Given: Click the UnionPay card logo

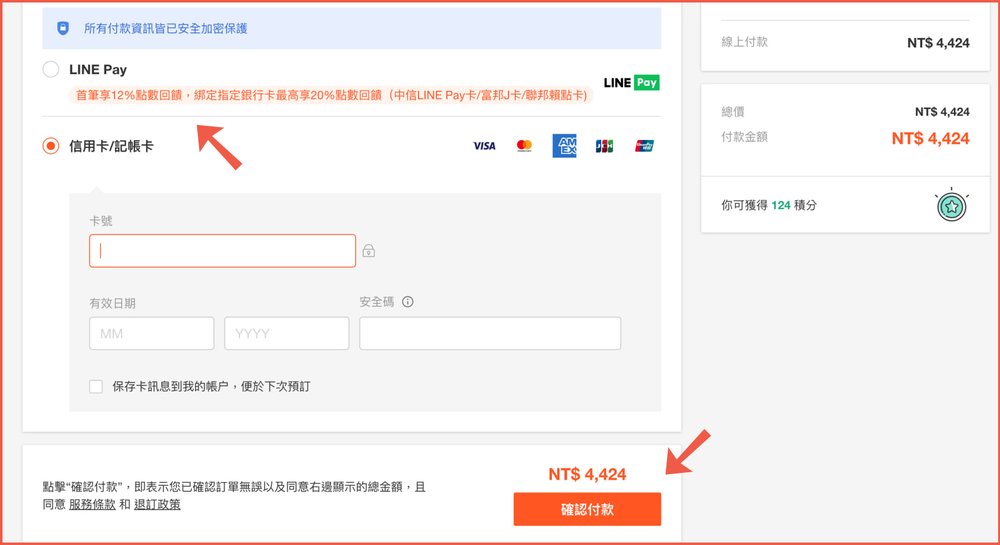Looking at the screenshot, I should point(644,146).
